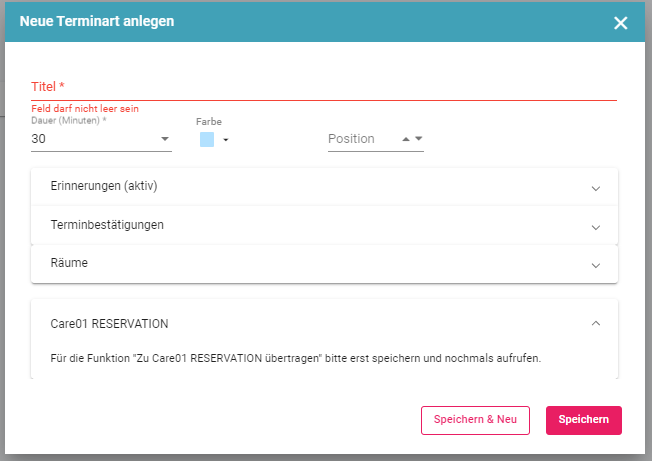Click the Position input field
This screenshot has height=461, width=652.
(362, 139)
